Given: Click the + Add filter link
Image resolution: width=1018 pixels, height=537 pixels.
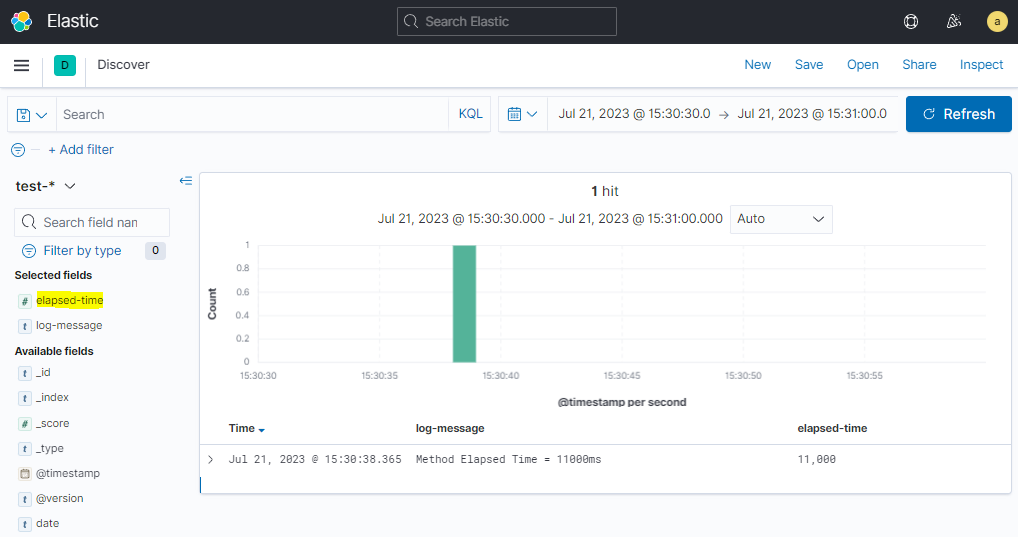Looking at the screenshot, I should [x=81, y=150].
